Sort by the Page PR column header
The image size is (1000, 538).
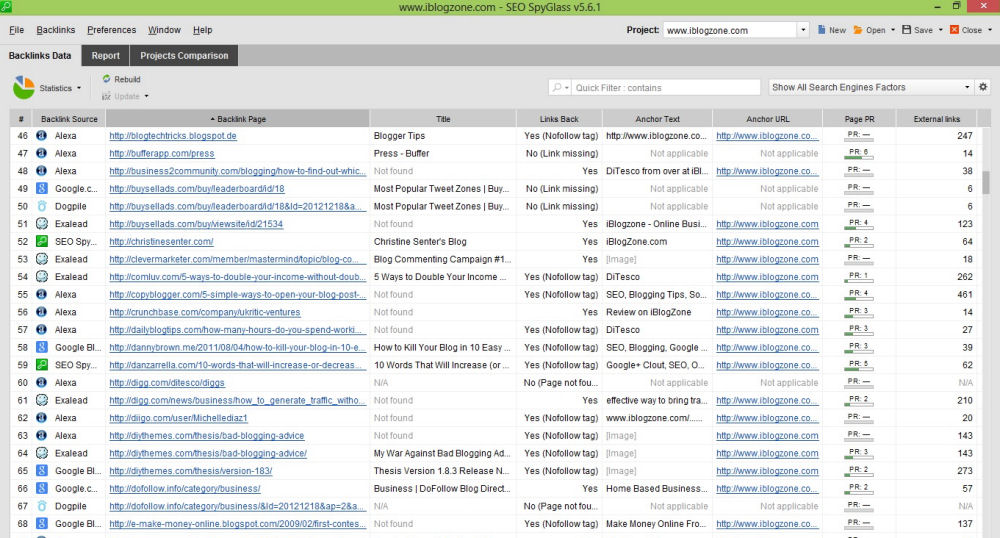pyautogui.click(x=859, y=119)
